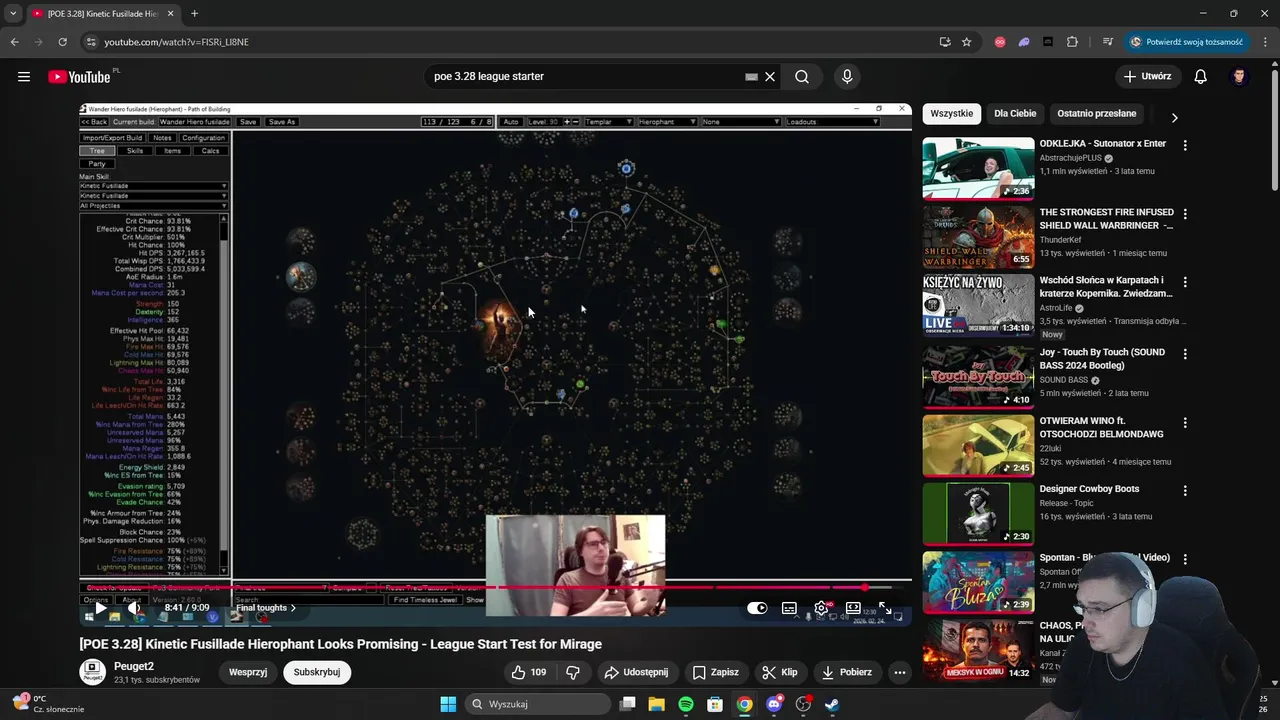
Task: Open the Windows Start menu
Action: click(x=448, y=704)
